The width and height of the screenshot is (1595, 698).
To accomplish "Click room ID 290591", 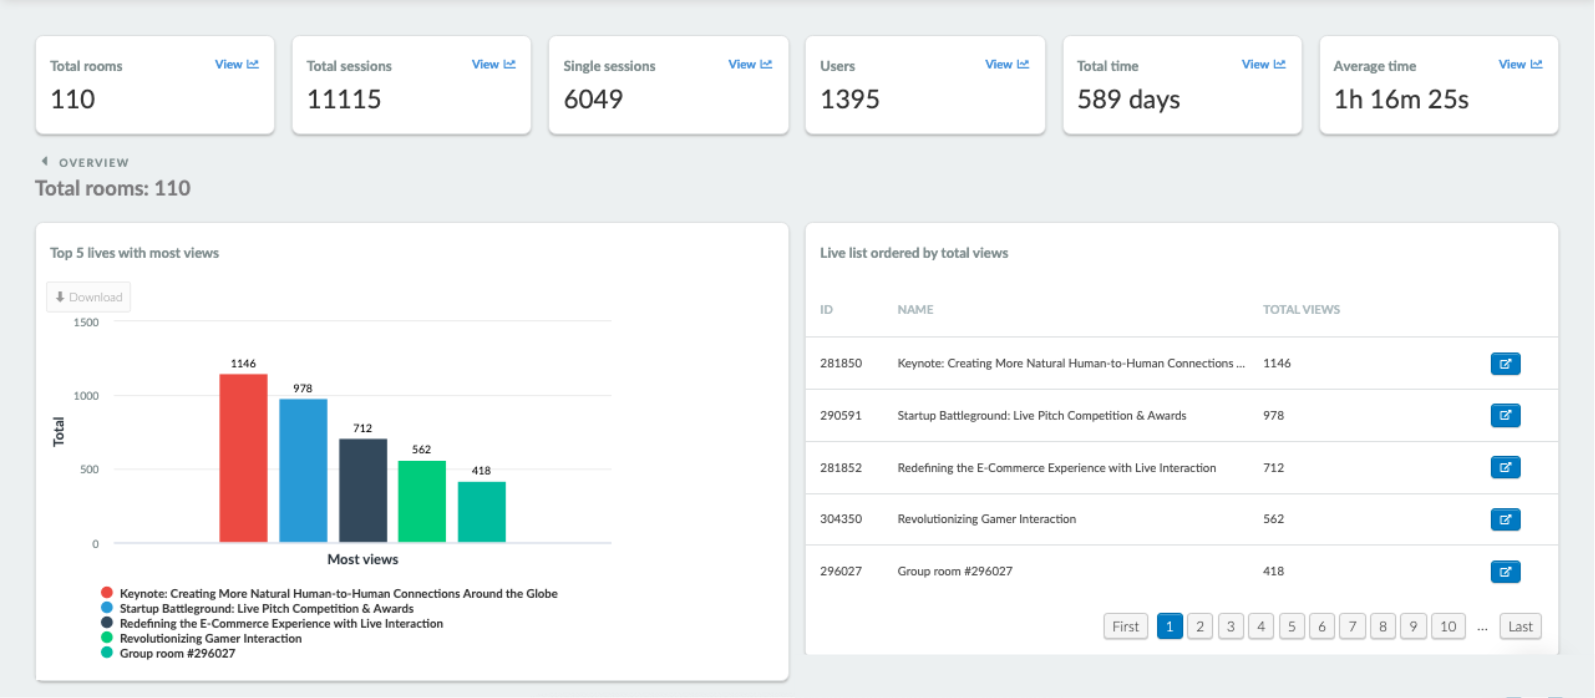I will click(841, 416).
